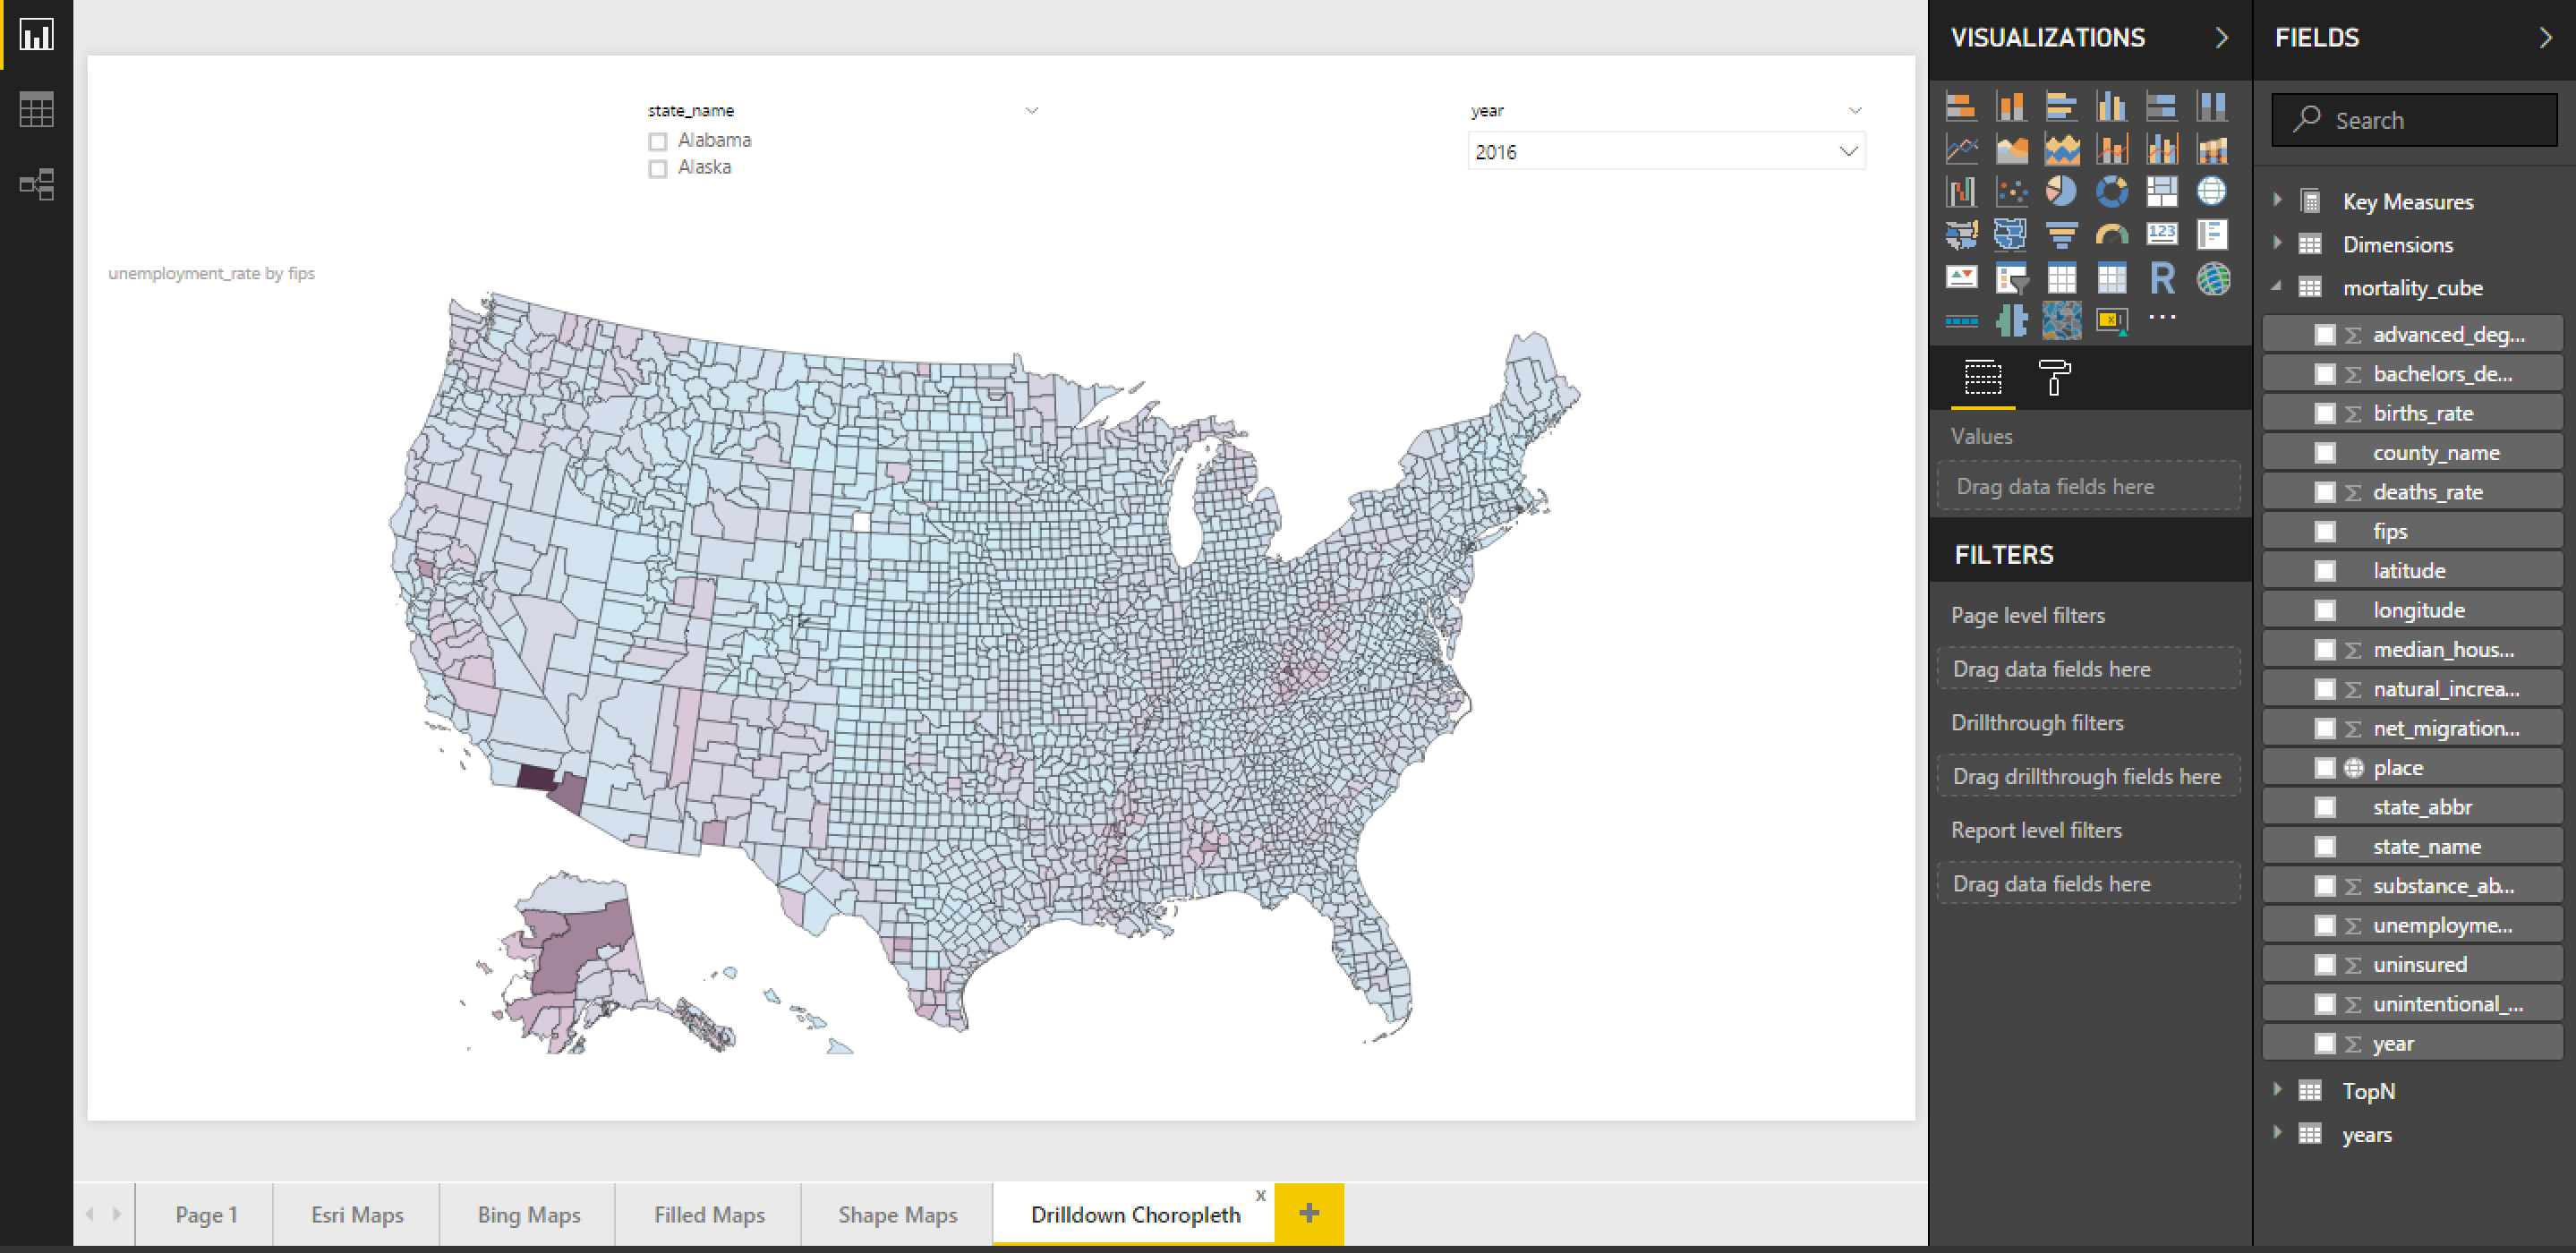
Task: Collapse the mortality_cube table
Action: (2278, 287)
